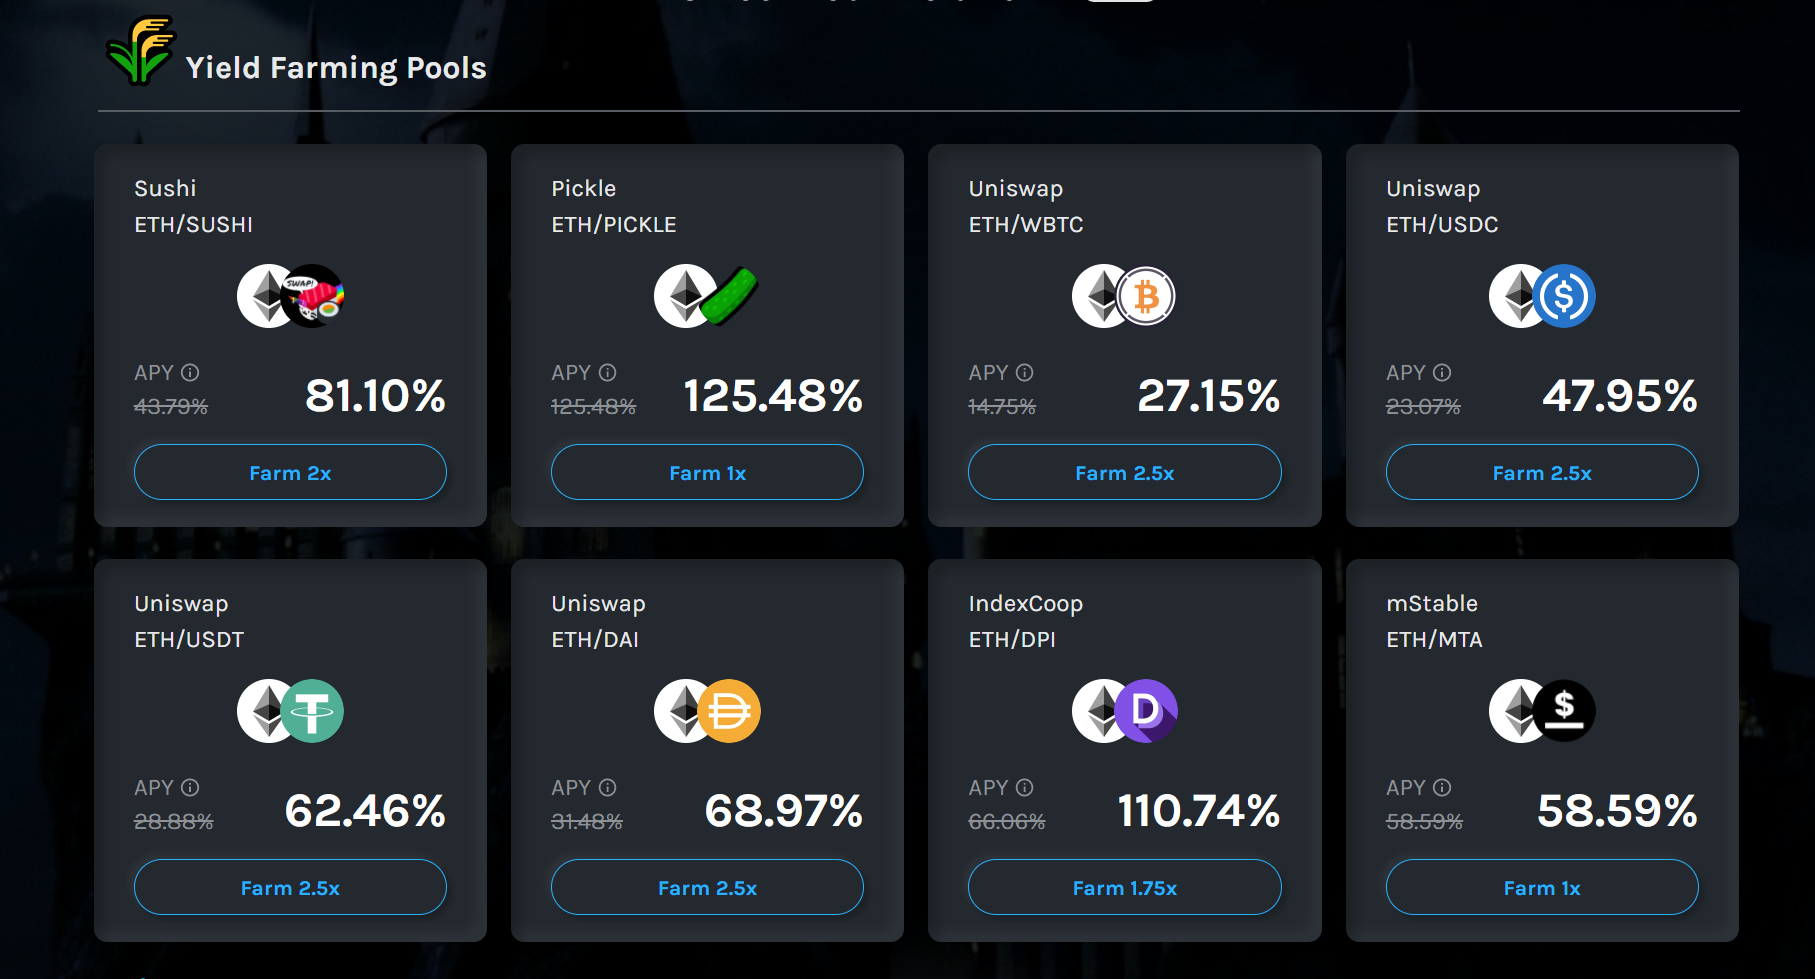The image size is (1815, 979).
Task: Click the APY info icon on the mStable card
Action: tap(1442, 787)
